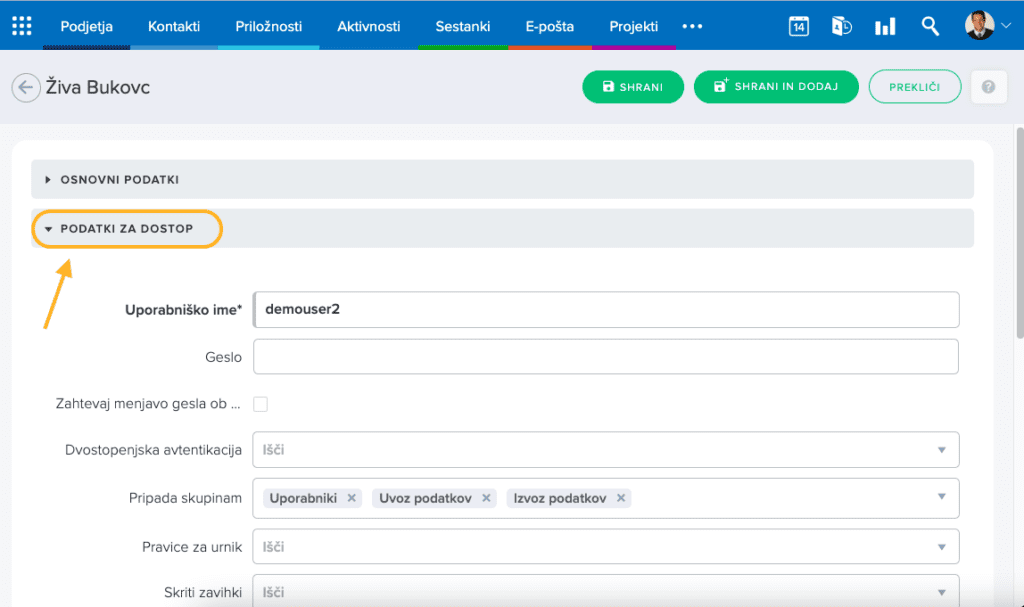The height and width of the screenshot is (607, 1024).
Task: Remove the Uporabniki group tag
Action: point(352,498)
